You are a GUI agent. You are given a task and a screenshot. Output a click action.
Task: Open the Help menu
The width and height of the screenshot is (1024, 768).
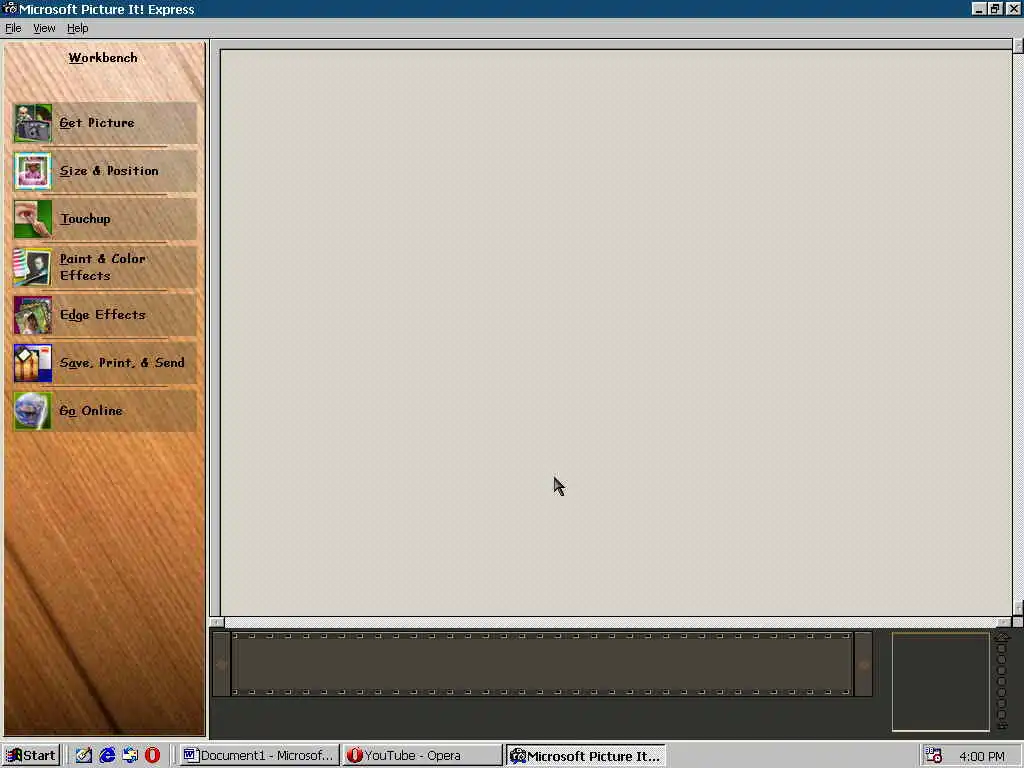77,28
